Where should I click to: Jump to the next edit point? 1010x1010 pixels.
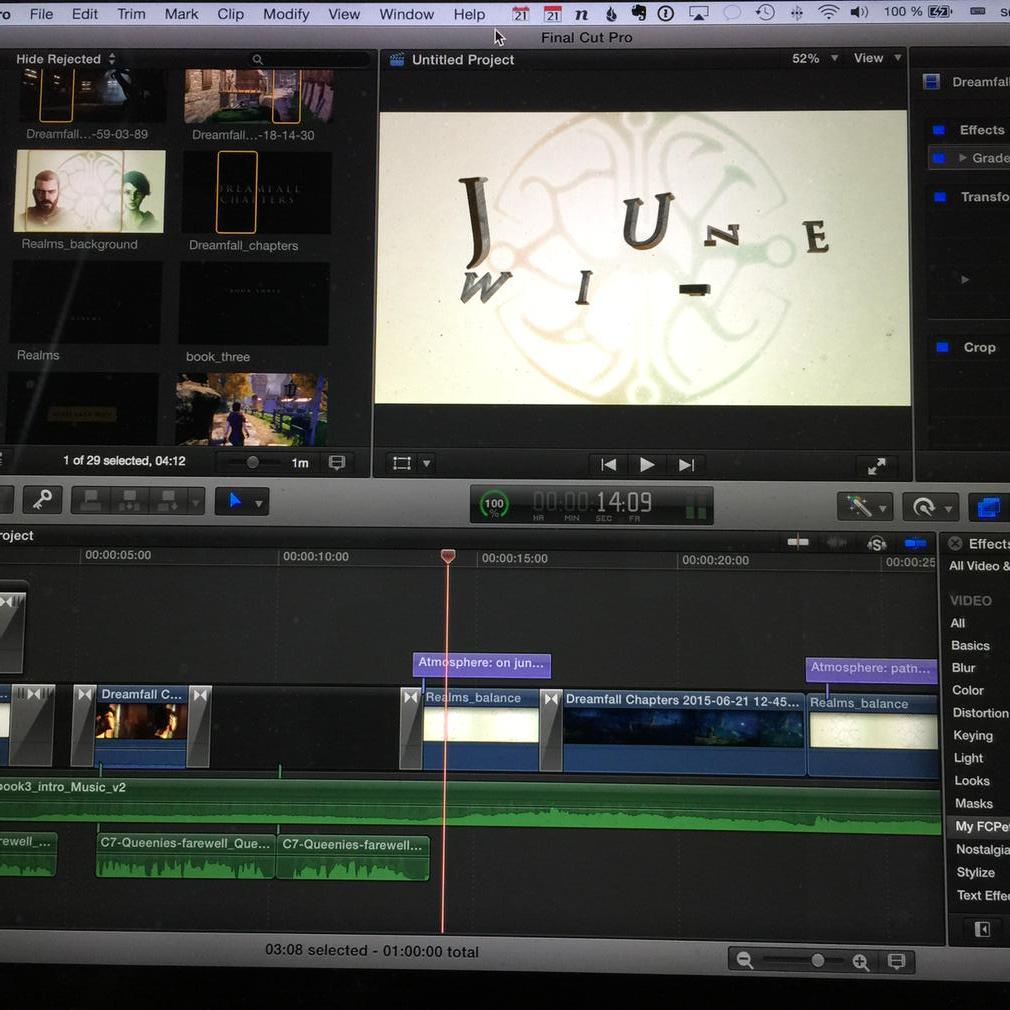(x=686, y=465)
